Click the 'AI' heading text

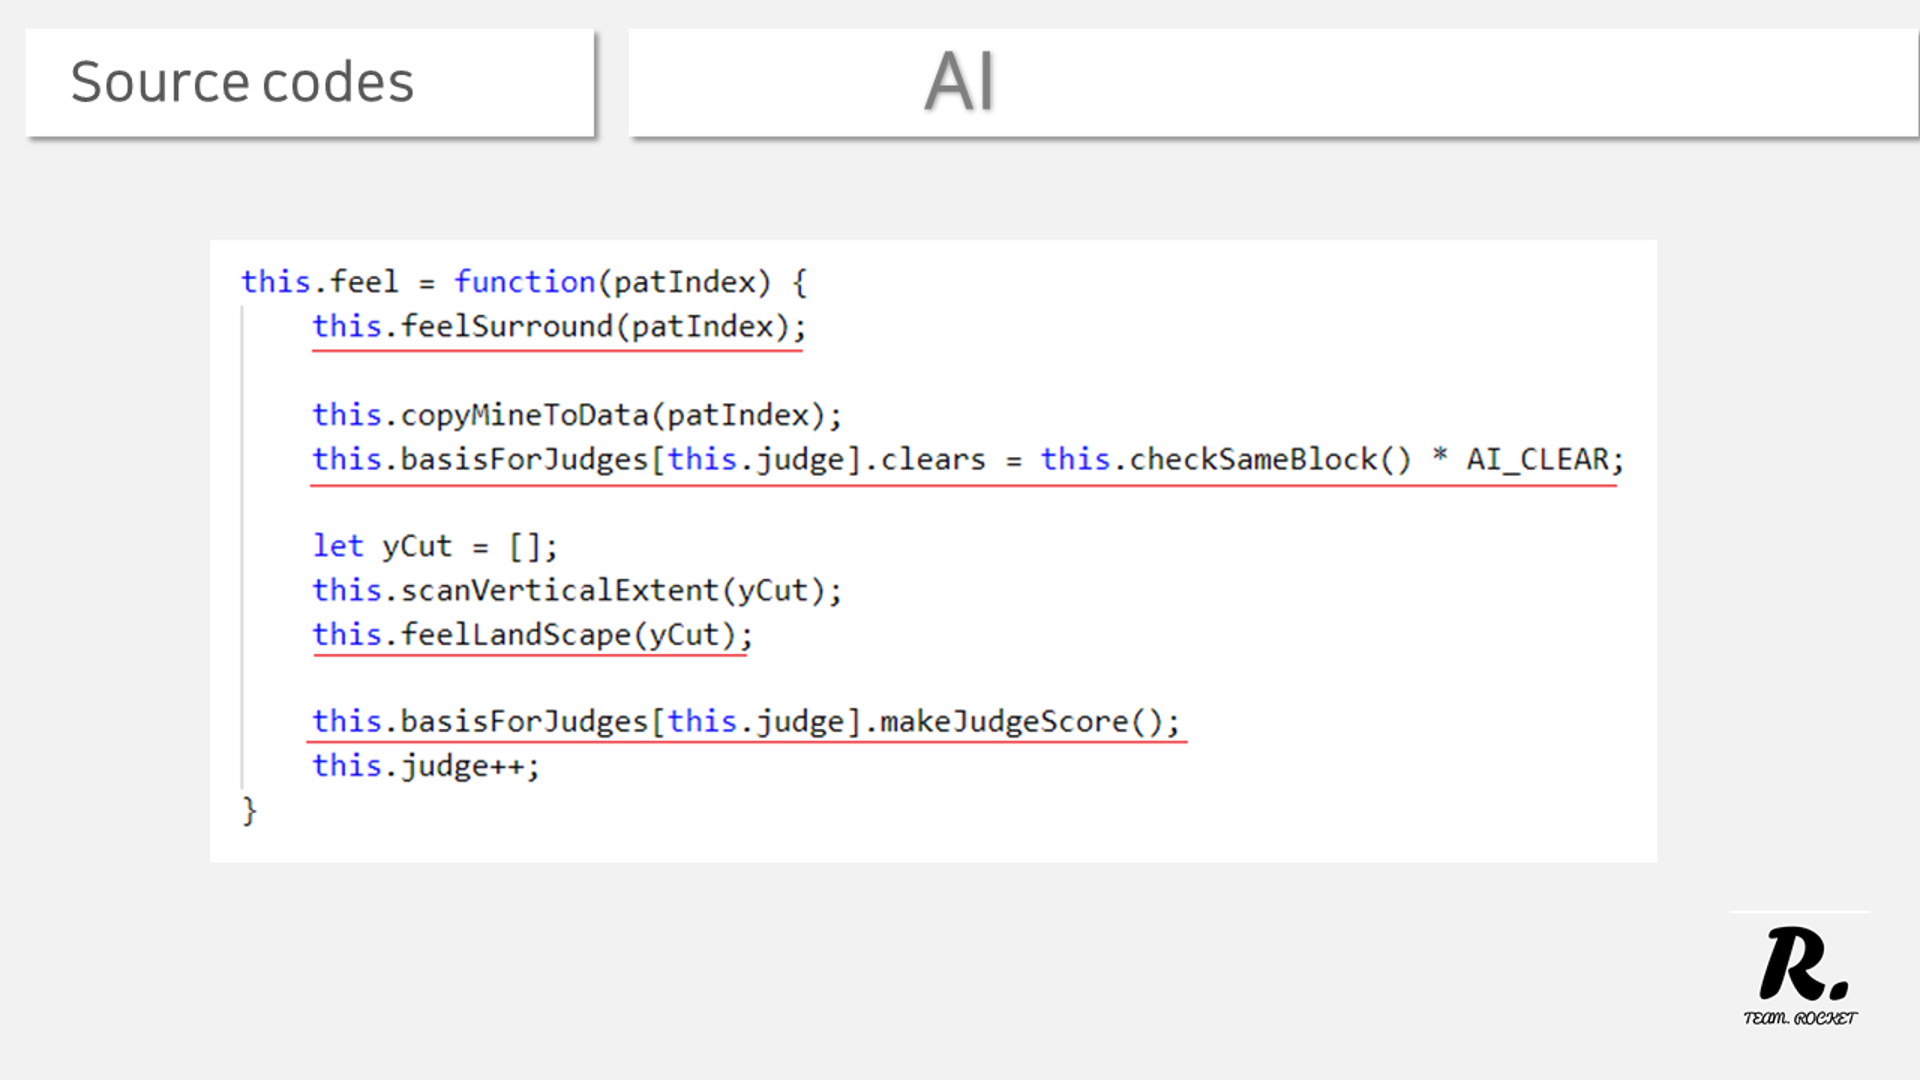click(x=959, y=82)
